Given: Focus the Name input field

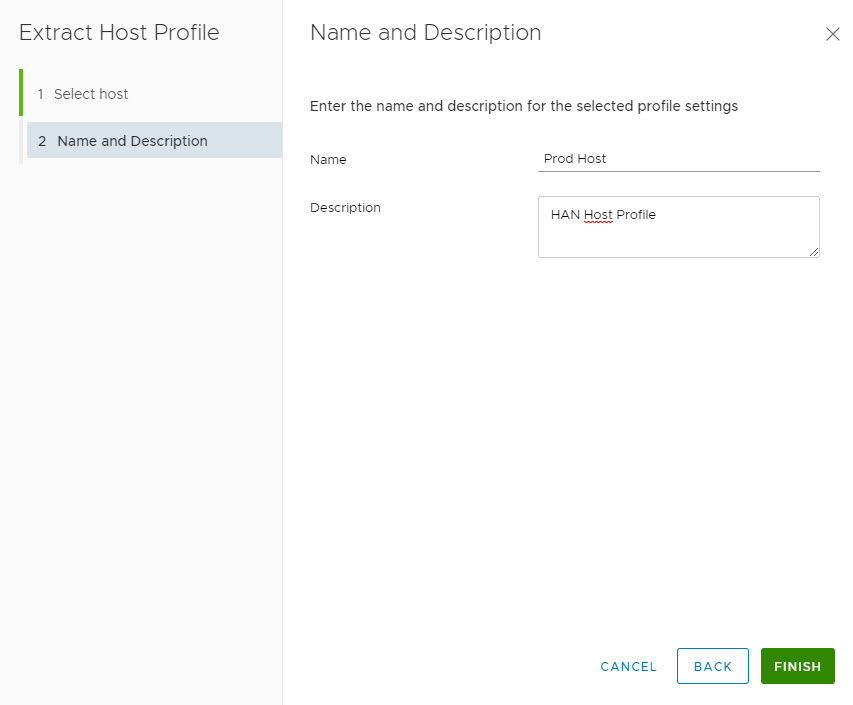Looking at the screenshot, I should click(x=678, y=158).
